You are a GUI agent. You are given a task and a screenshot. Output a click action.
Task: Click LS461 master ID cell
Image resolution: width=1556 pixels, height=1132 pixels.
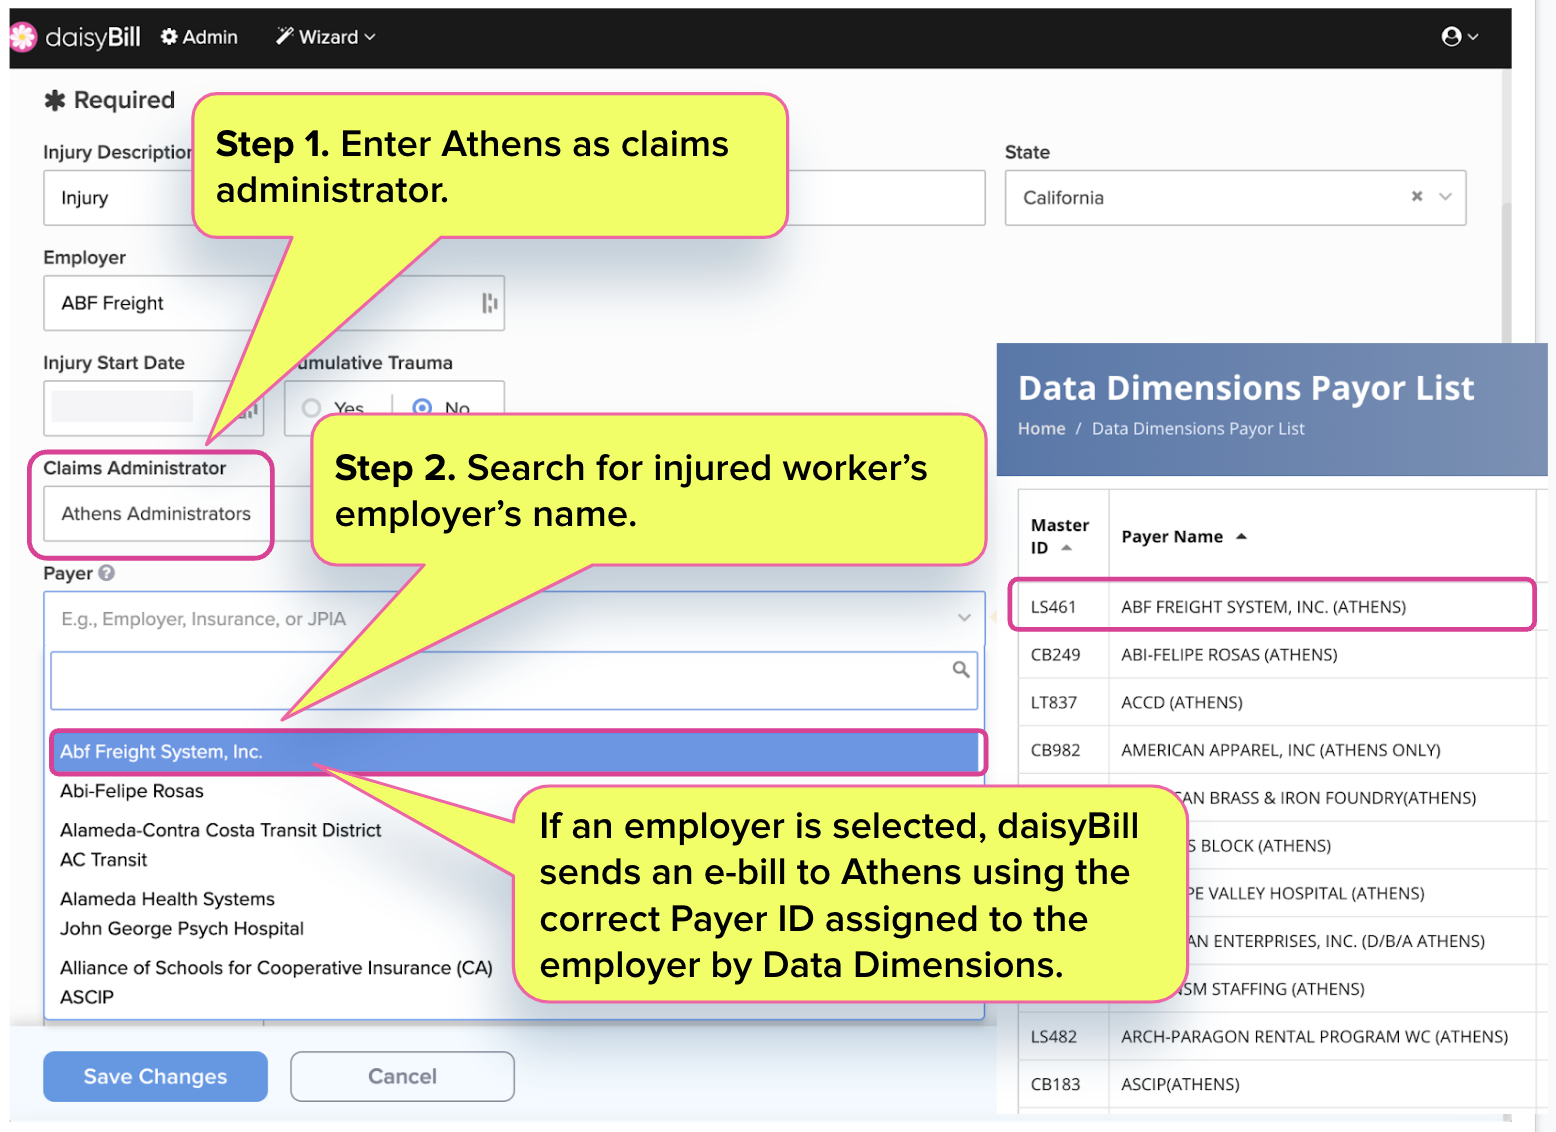click(1054, 607)
